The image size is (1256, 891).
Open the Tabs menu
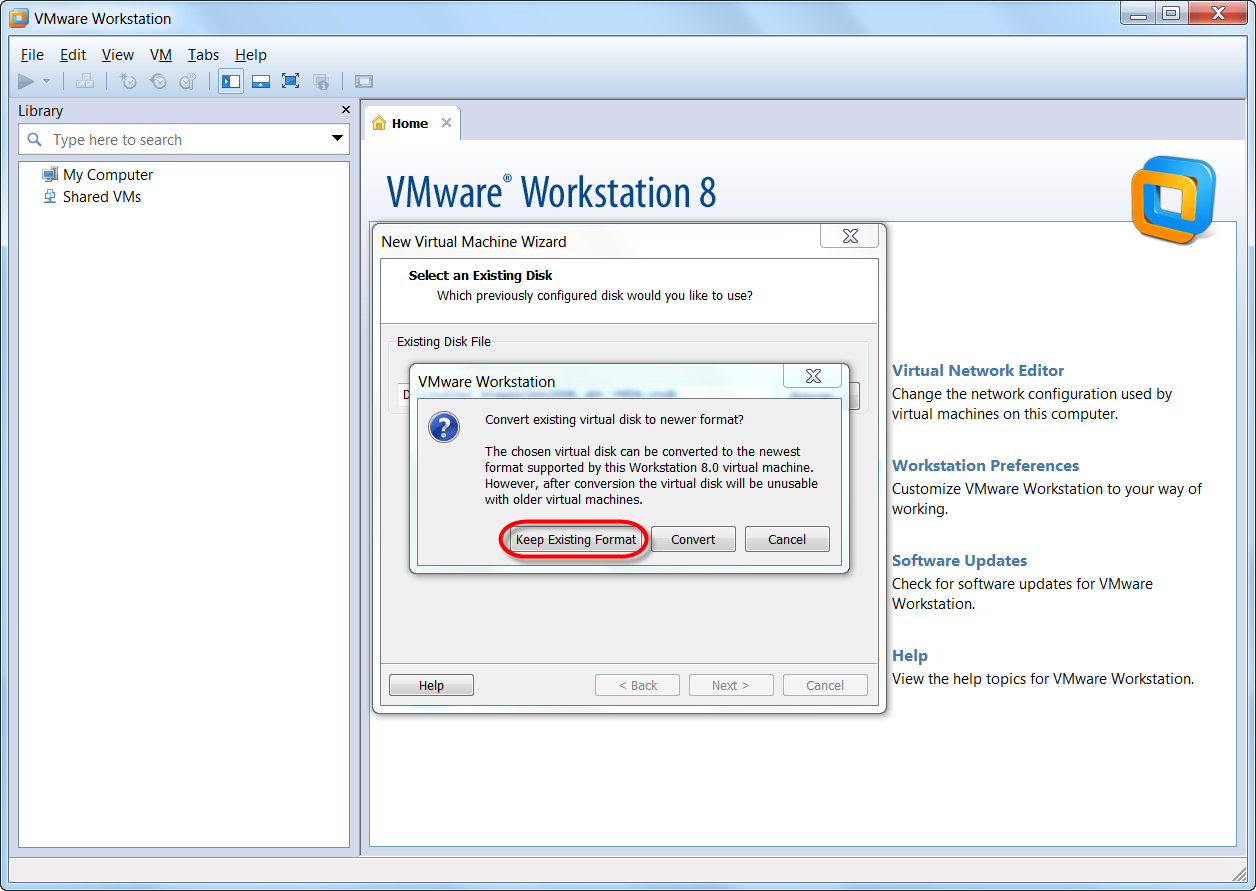(x=203, y=55)
